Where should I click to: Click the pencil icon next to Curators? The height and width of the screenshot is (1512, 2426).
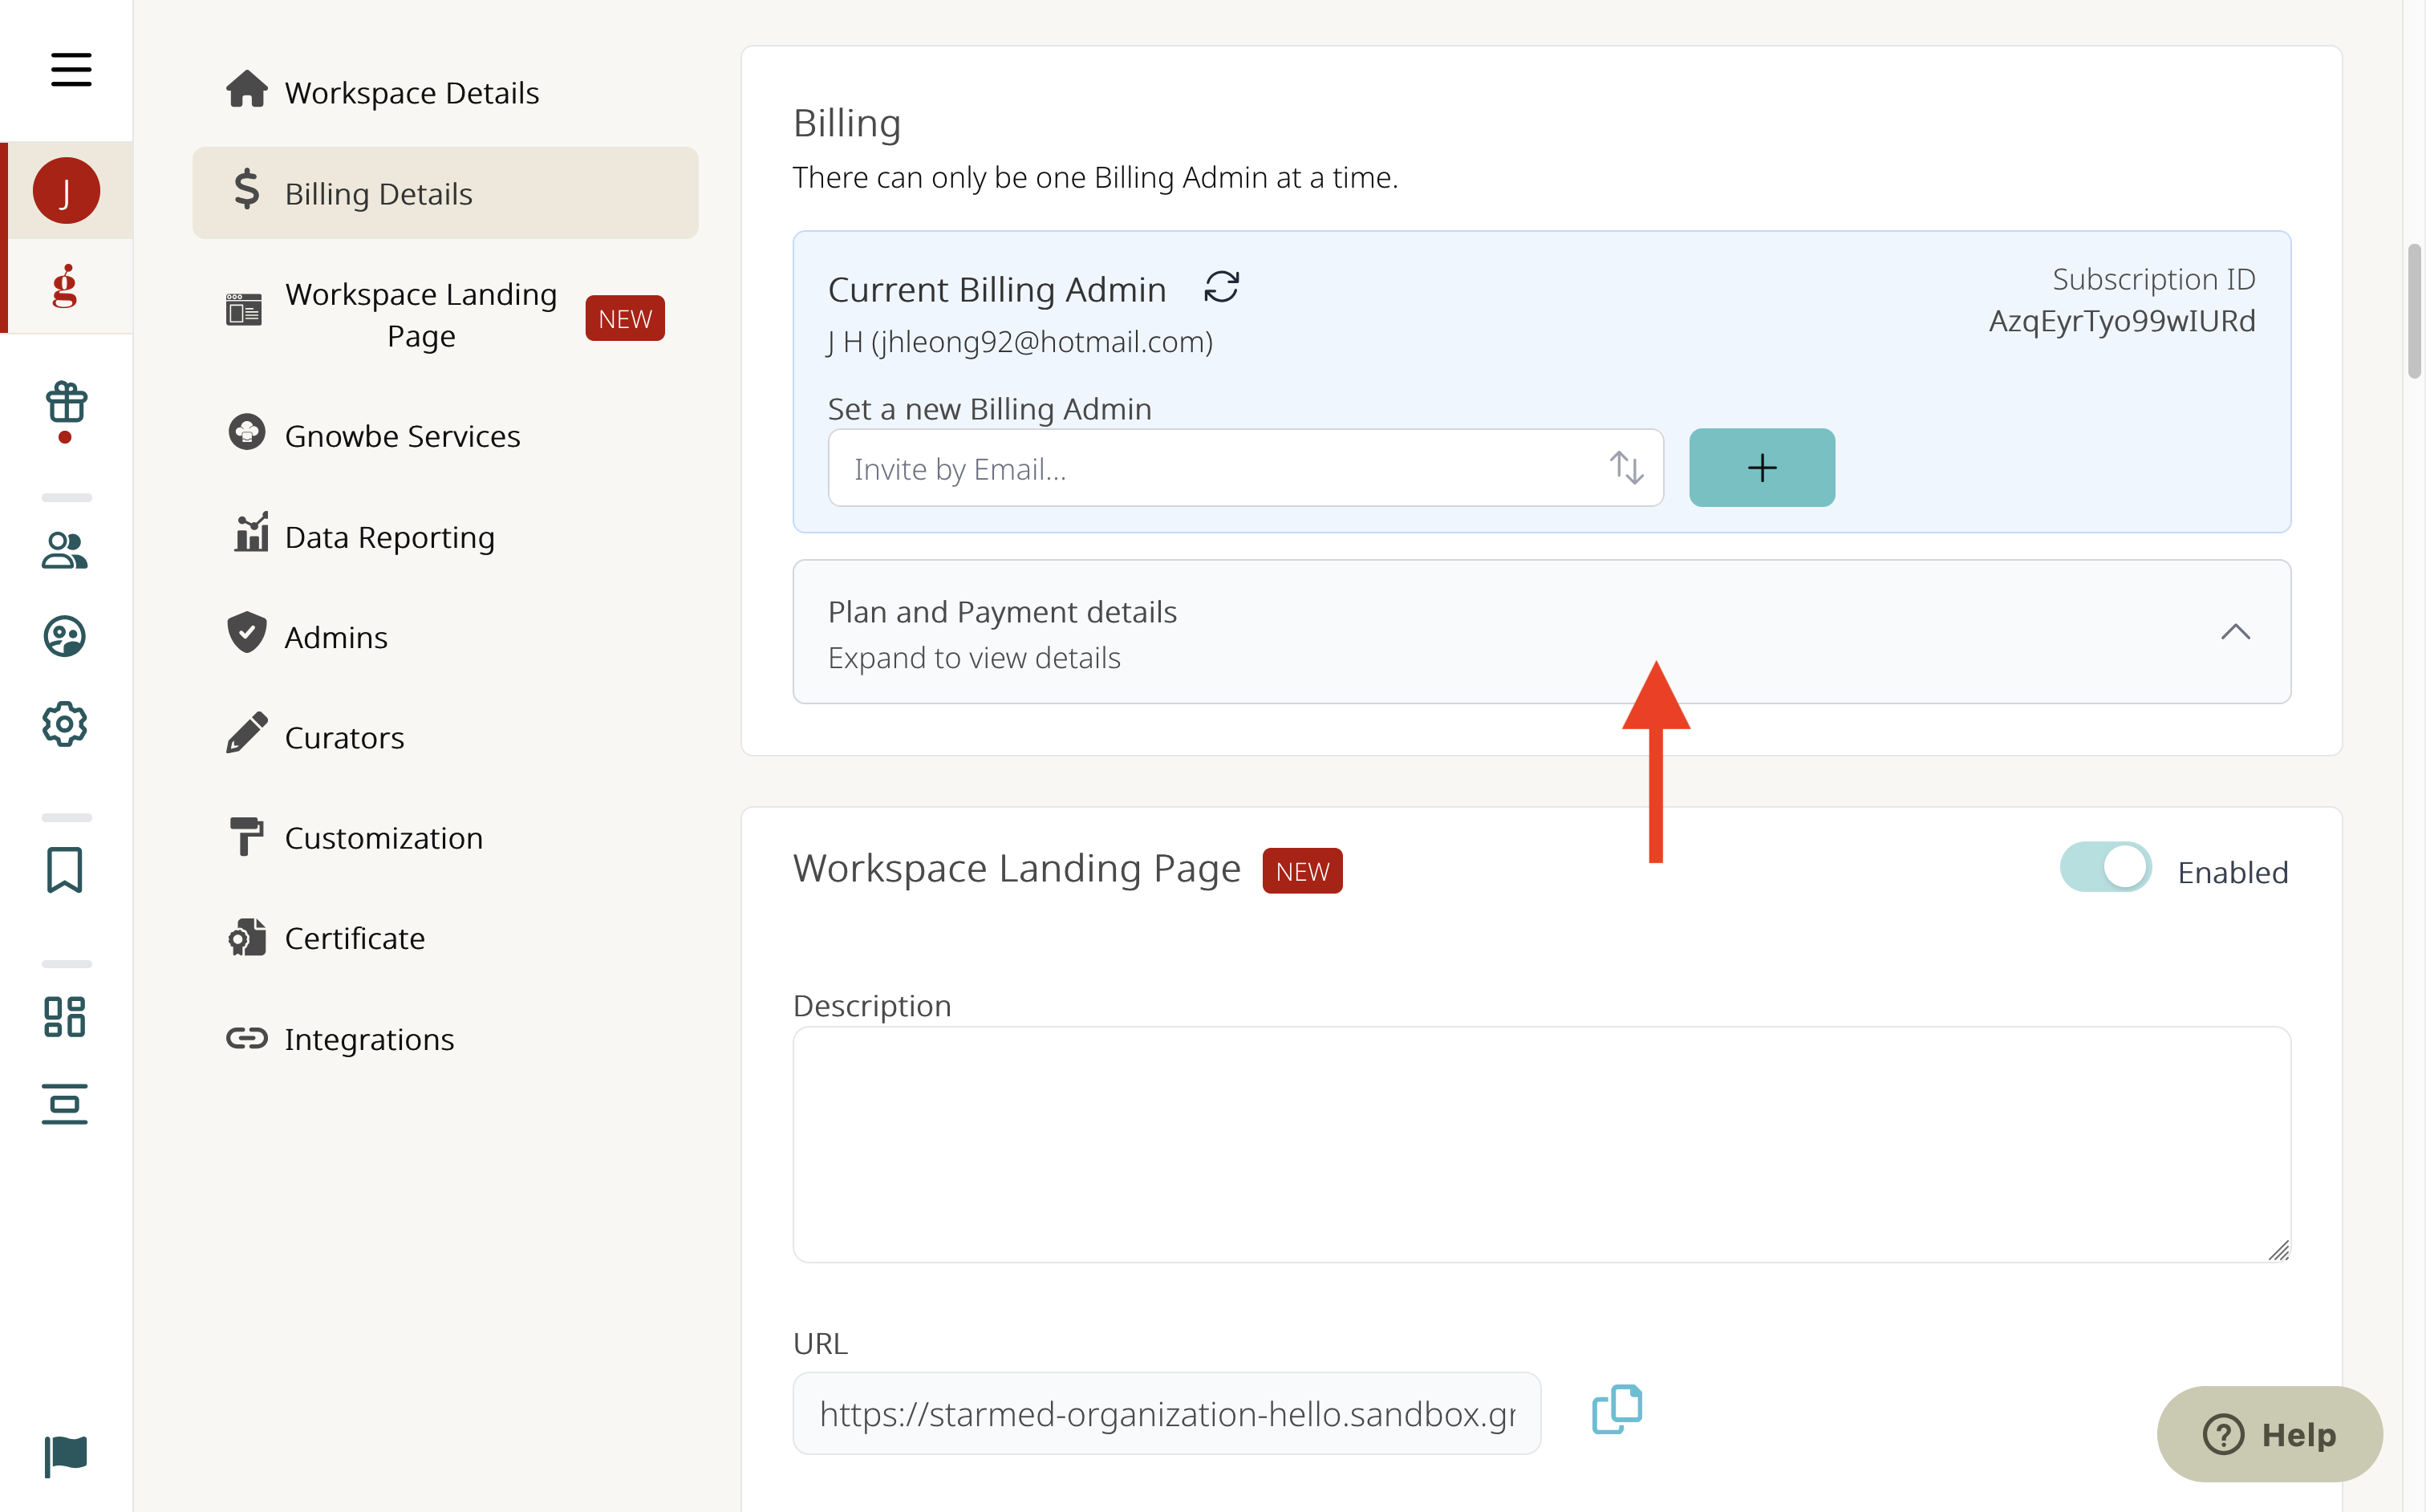tap(246, 733)
